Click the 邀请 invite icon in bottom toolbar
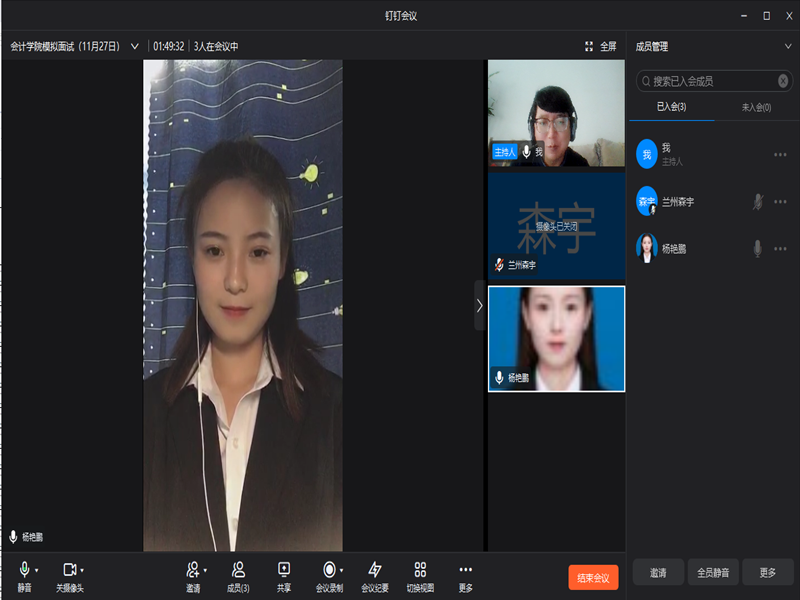Screen dimensions: 800x600 [192, 570]
